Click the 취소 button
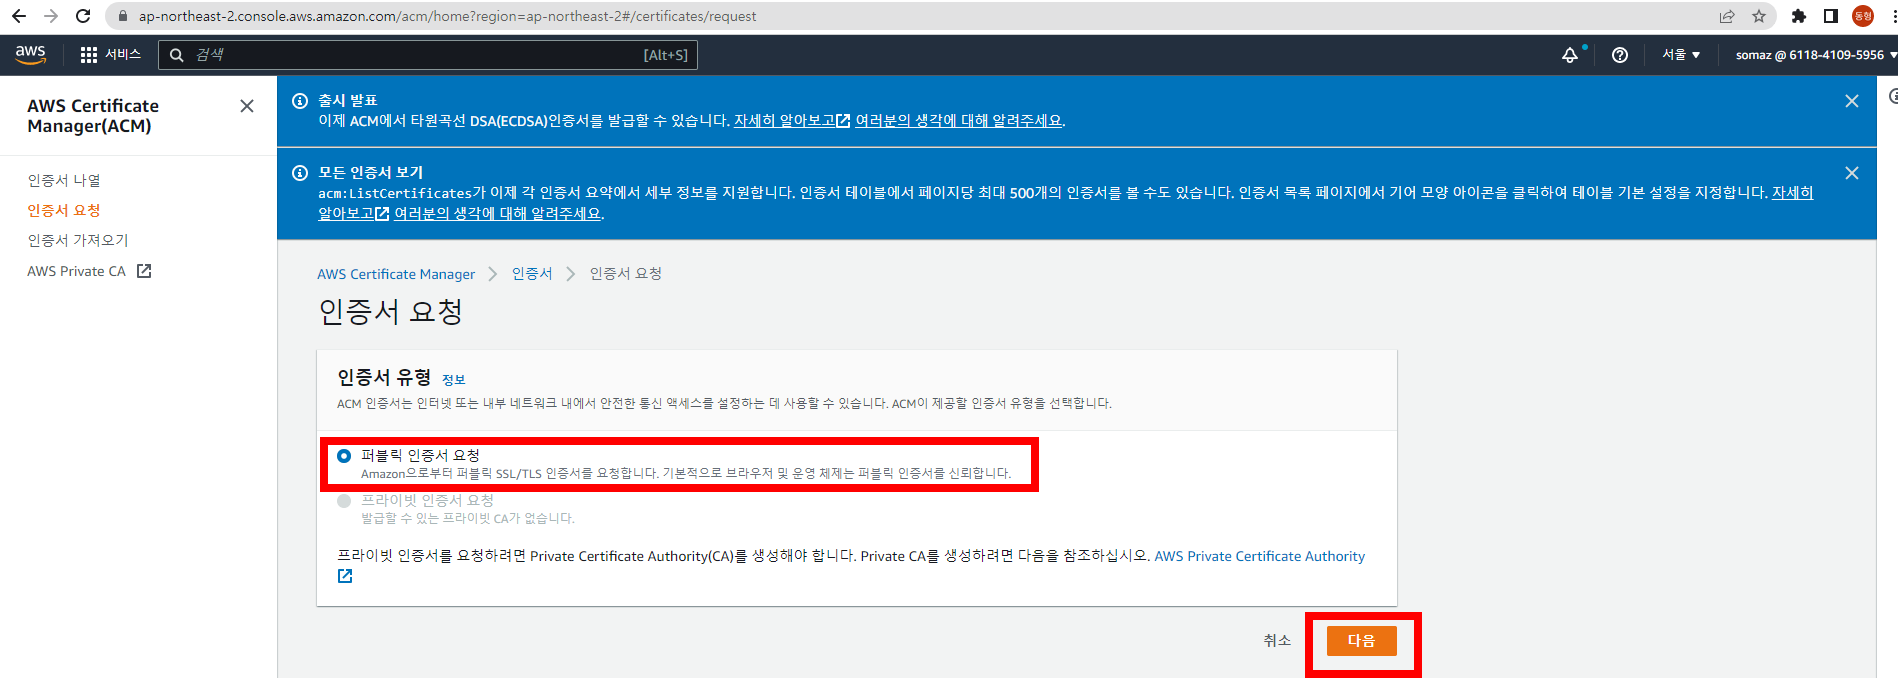 pos(1277,641)
